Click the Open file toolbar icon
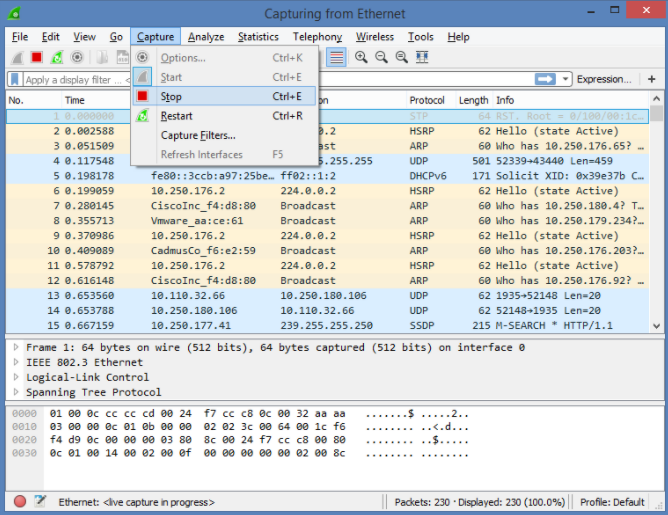 (102, 57)
